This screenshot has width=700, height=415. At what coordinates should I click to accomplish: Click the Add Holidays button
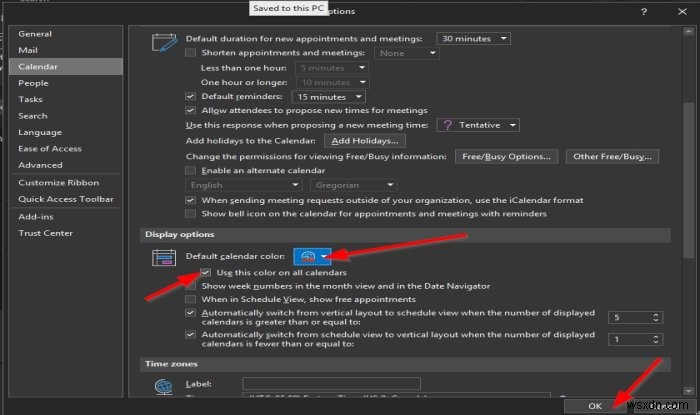(365, 141)
